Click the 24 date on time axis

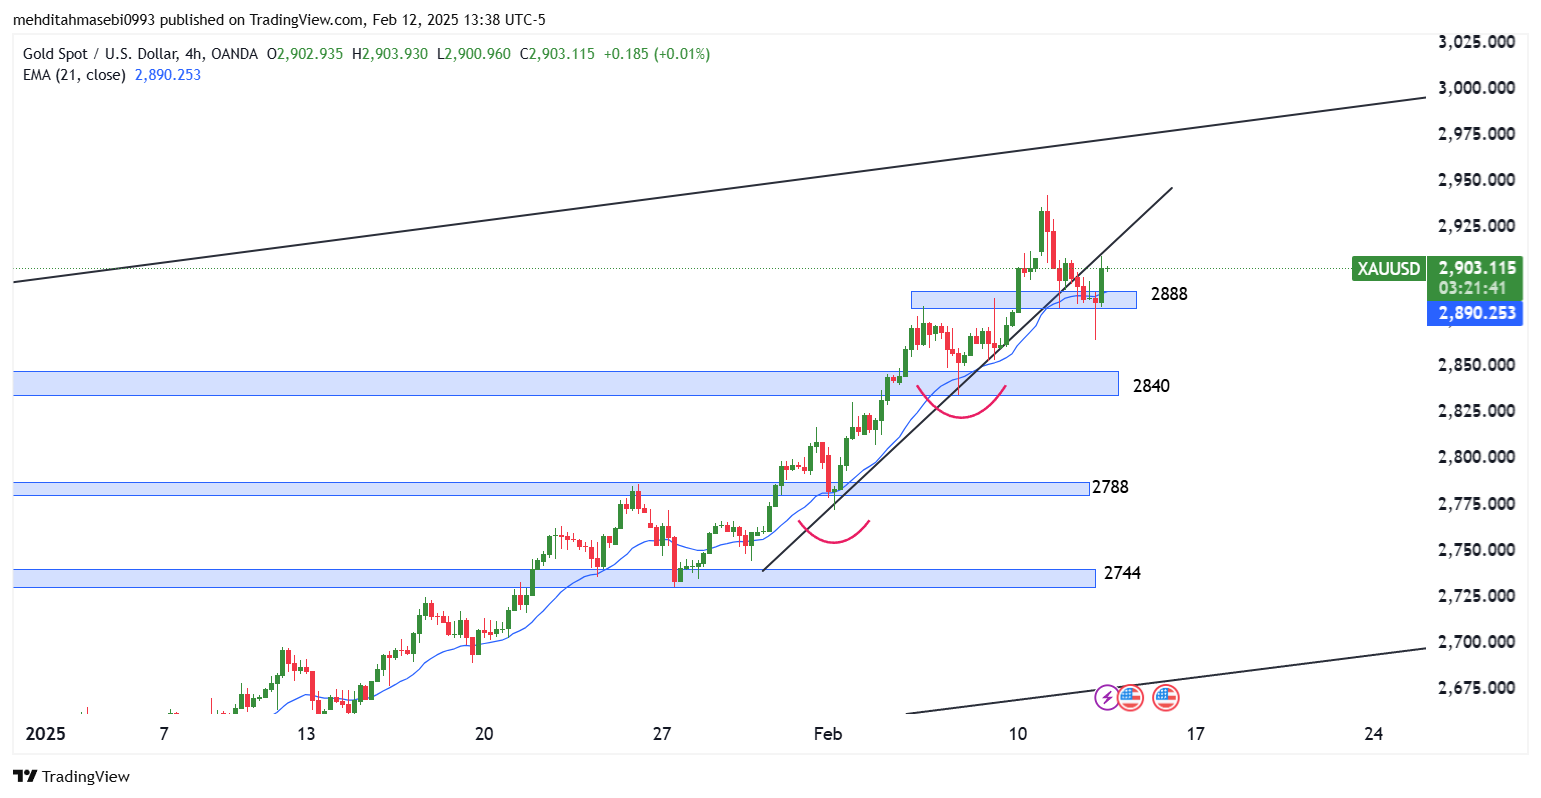[1374, 734]
